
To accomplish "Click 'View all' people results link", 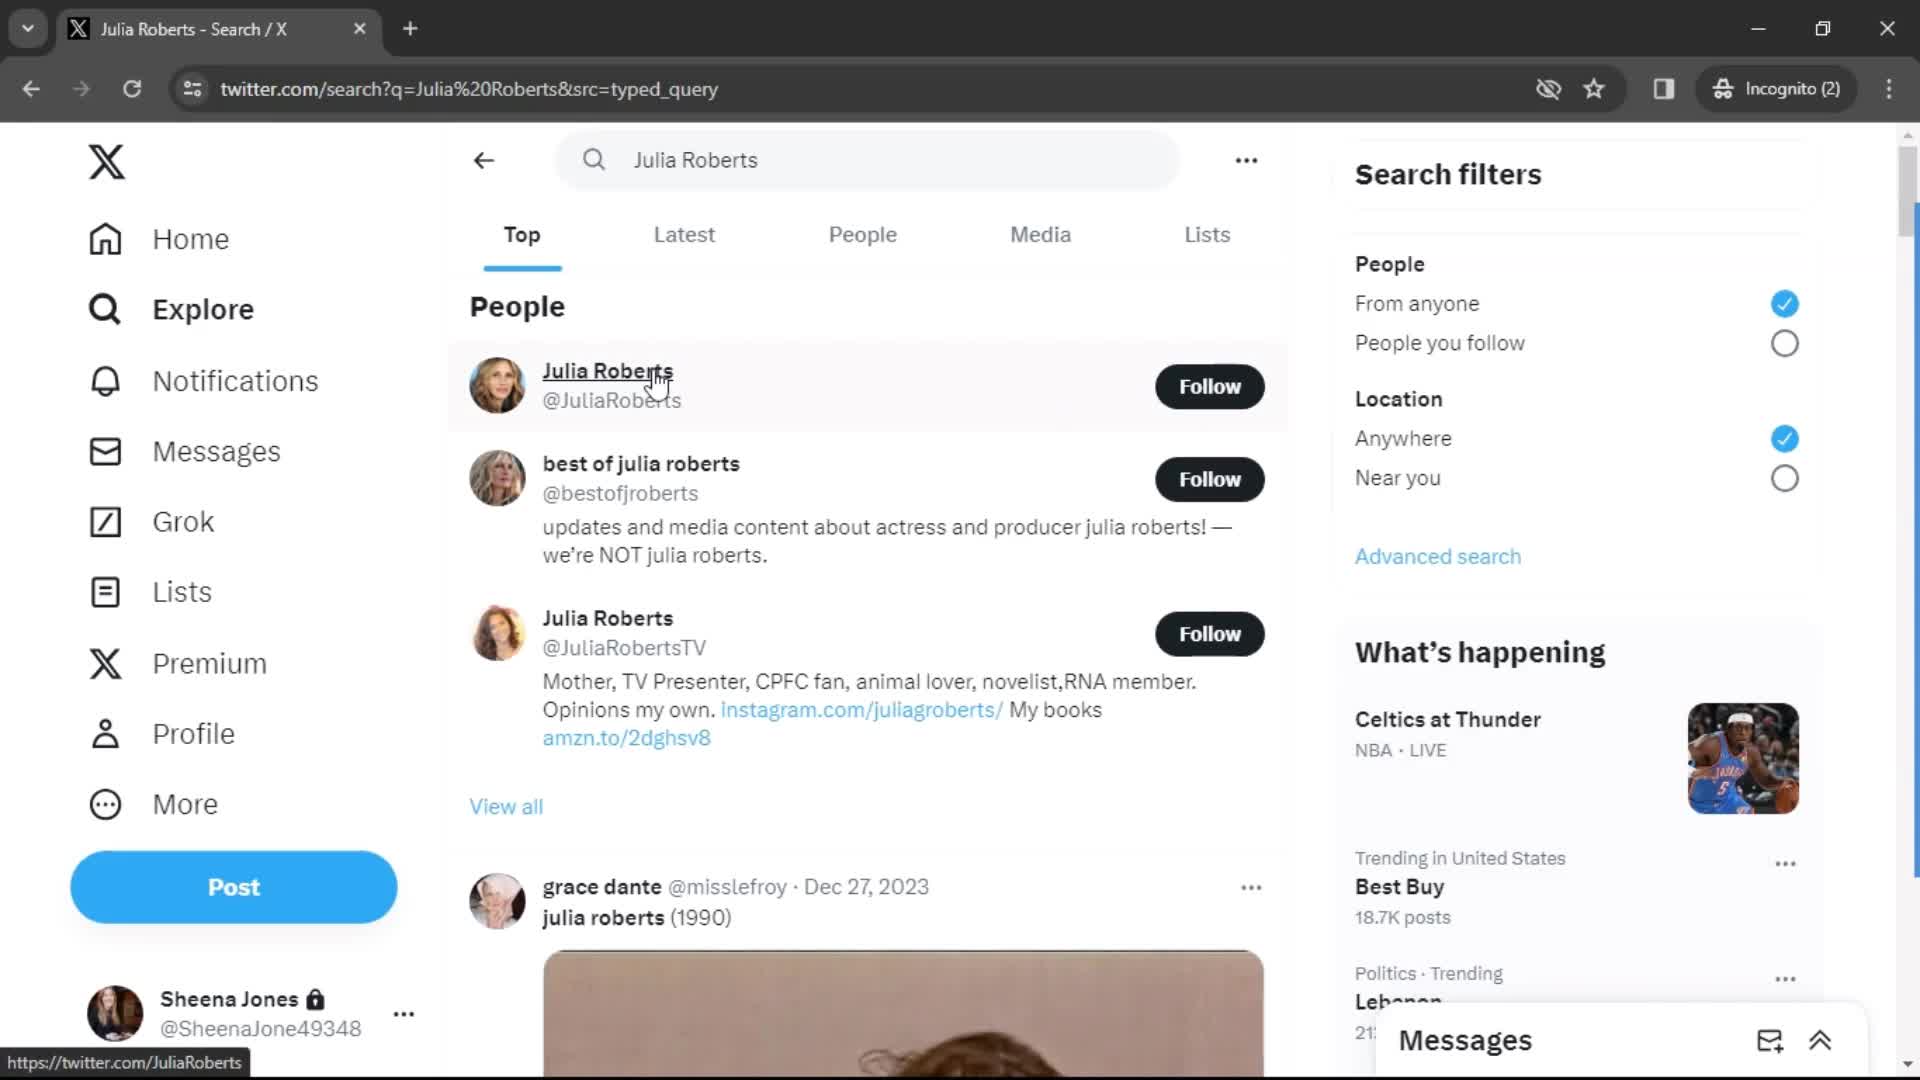I will [506, 806].
